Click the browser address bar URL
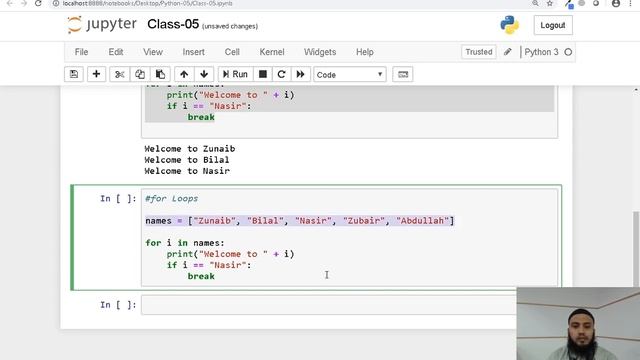The width and height of the screenshot is (640, 360). 148,3
